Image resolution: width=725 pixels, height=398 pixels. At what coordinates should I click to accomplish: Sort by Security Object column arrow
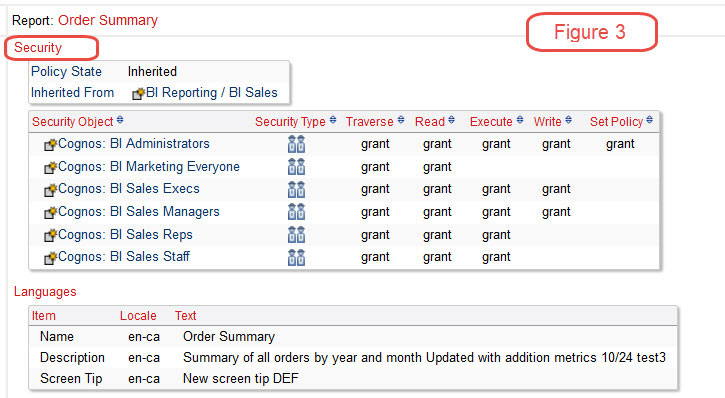120,120
